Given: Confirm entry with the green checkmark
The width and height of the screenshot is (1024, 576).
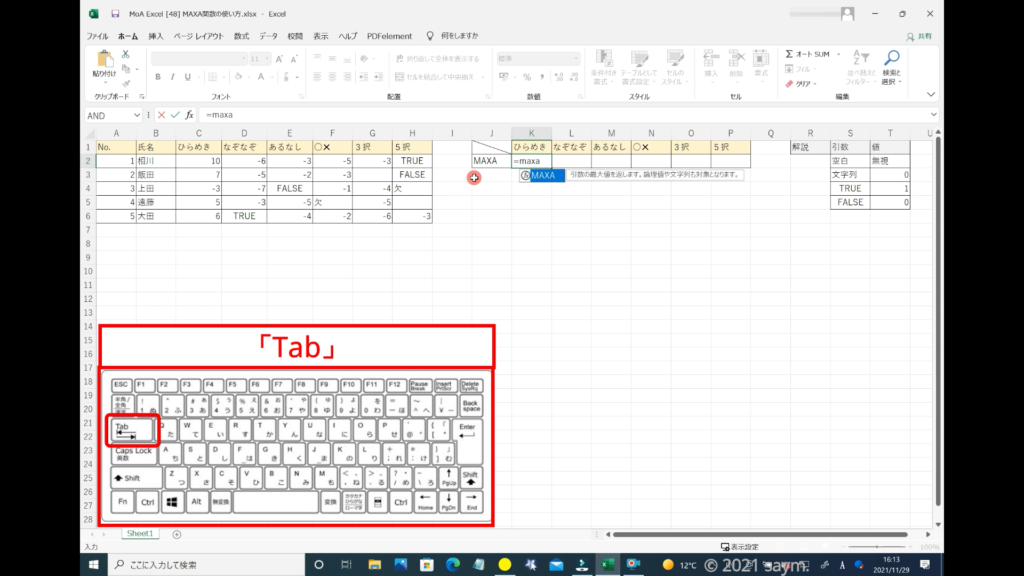Looking at the screenshot, I should tap(175, 115).
